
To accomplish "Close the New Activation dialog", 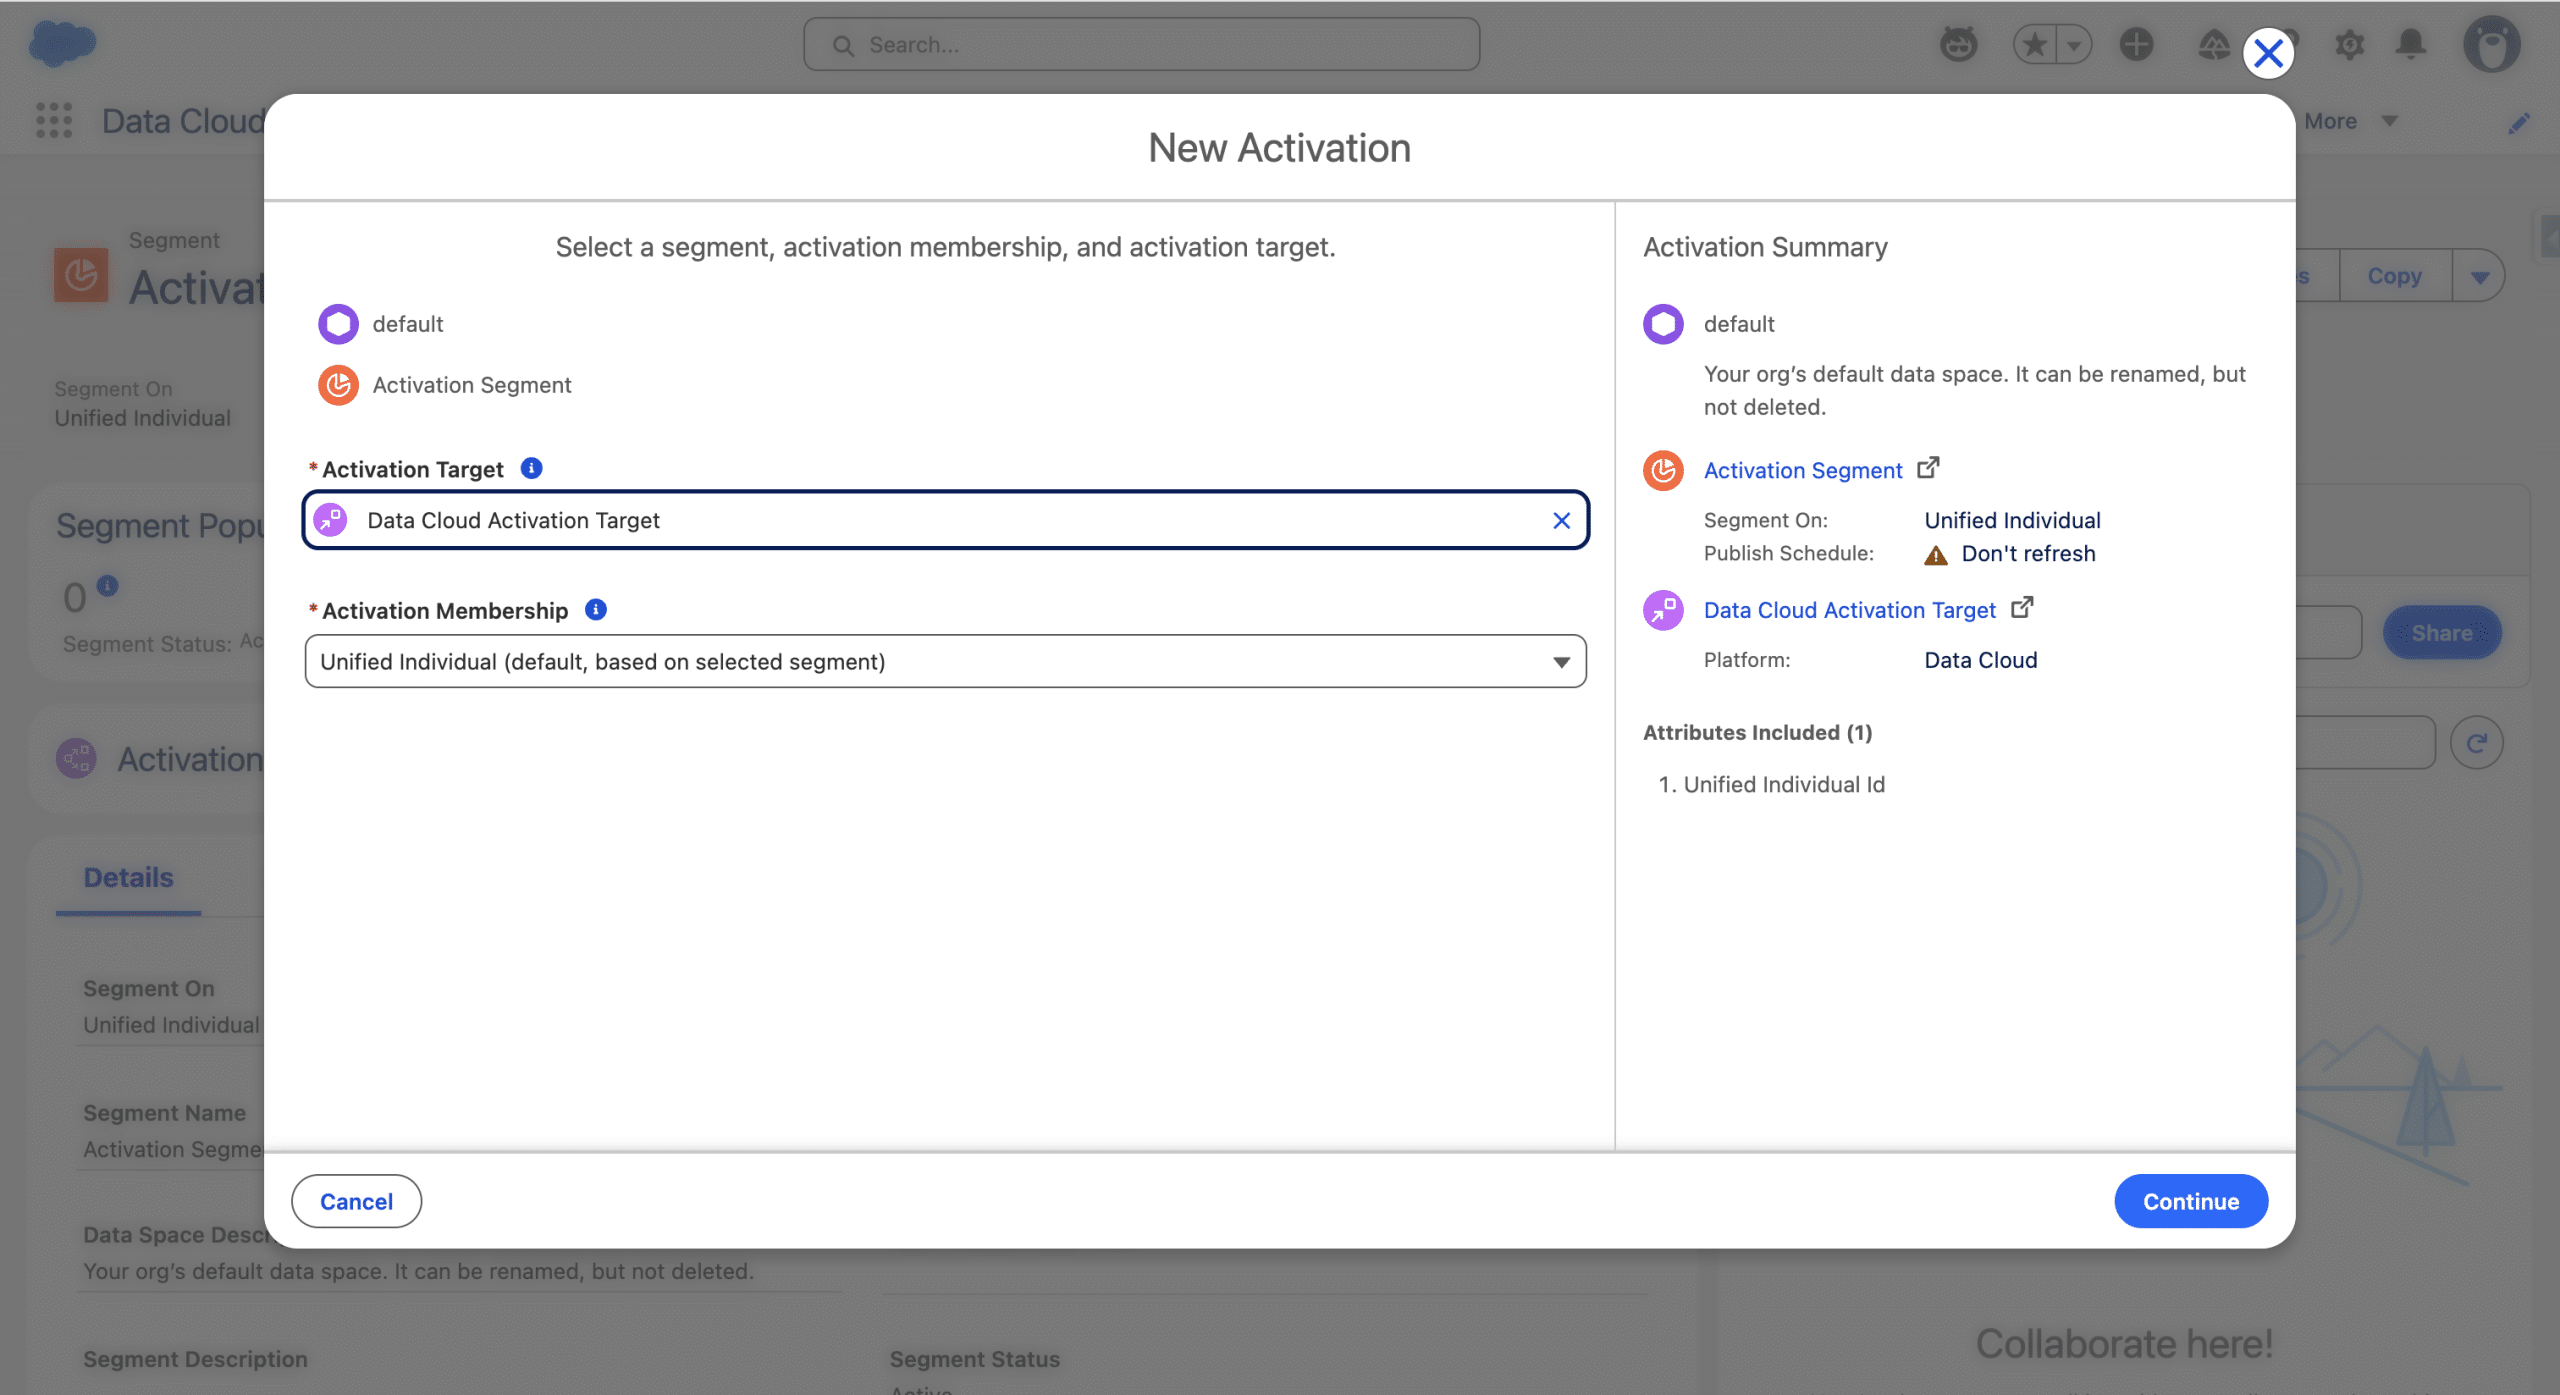I will click(2268, 53).
